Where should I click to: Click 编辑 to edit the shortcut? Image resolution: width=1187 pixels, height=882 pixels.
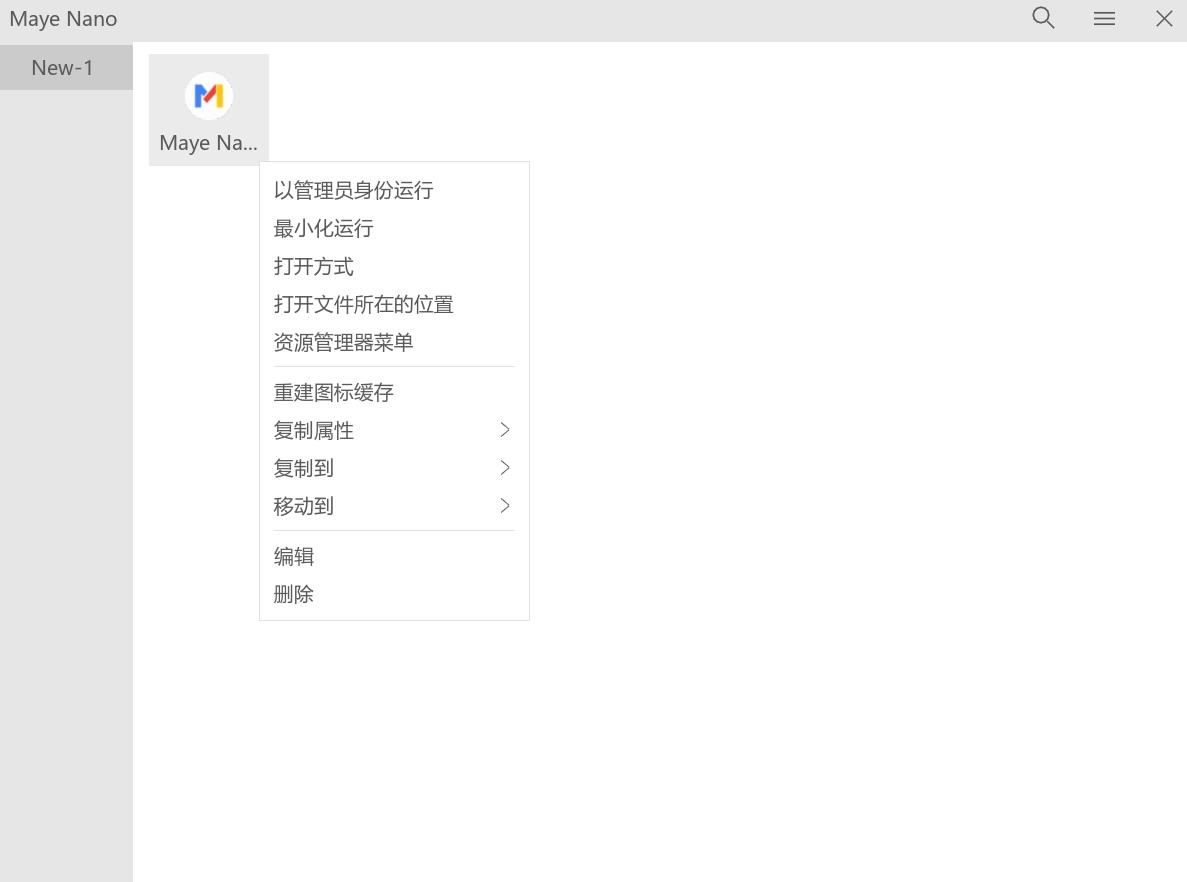tap(293, 556)
